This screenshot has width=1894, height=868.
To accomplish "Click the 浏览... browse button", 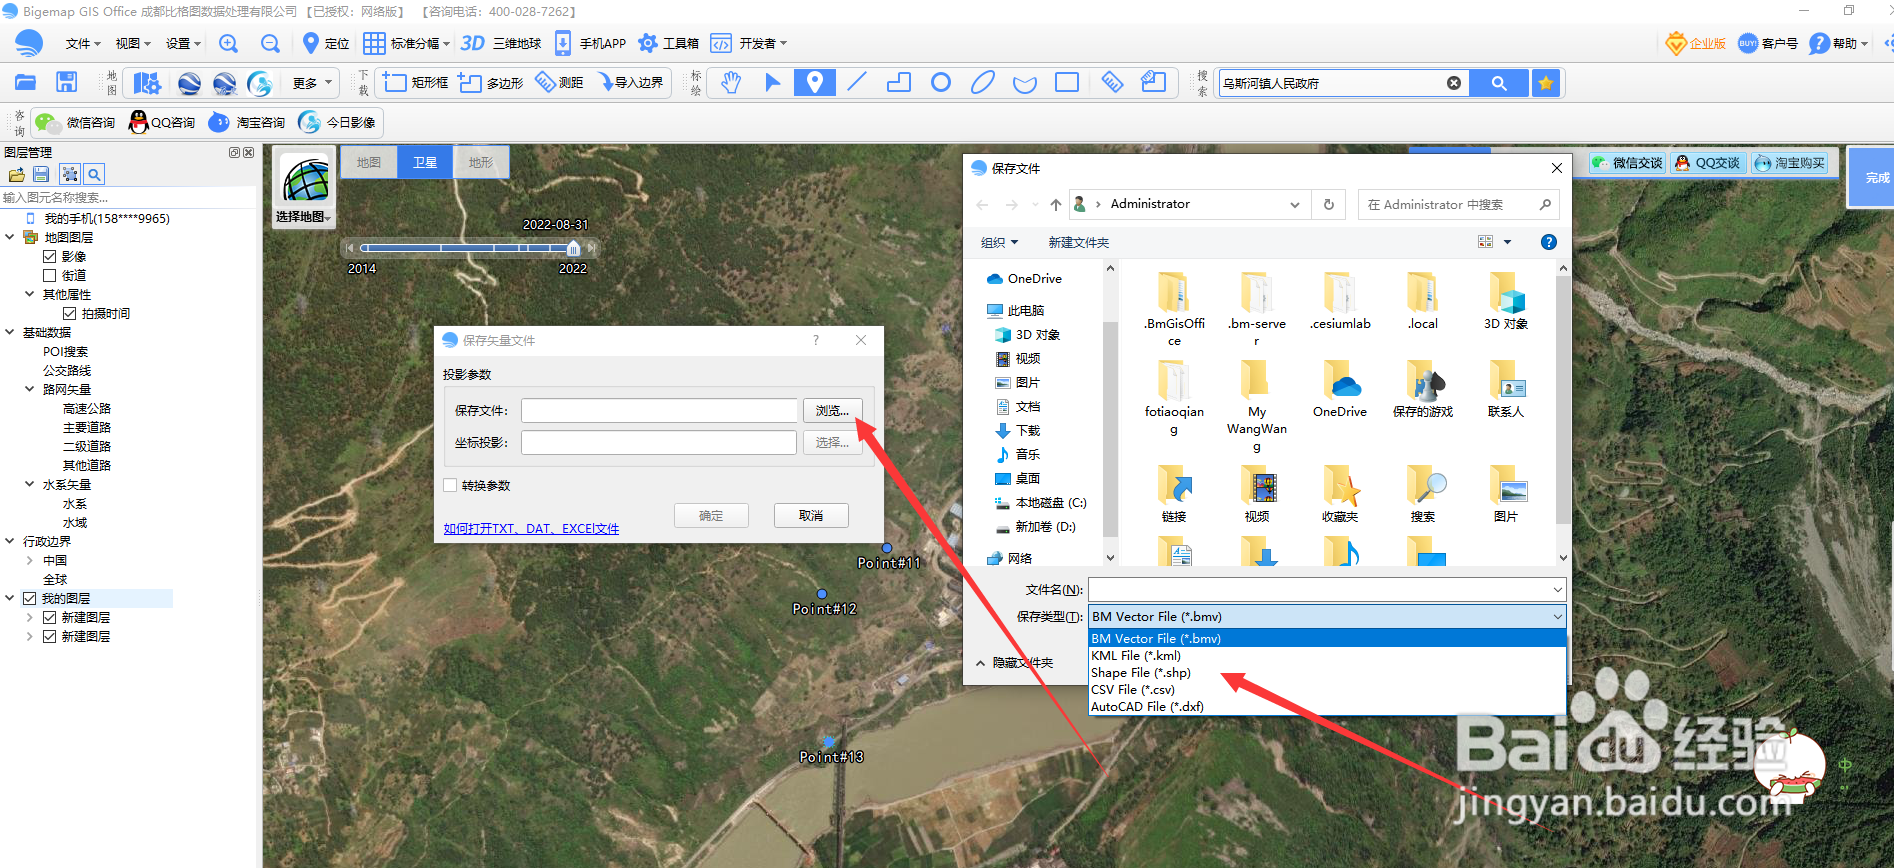I will [832, 410].
